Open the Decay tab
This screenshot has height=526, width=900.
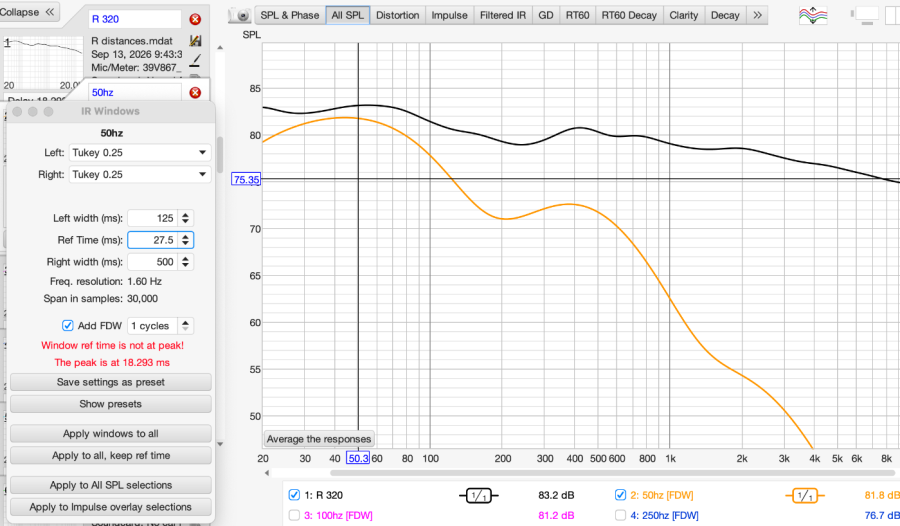[725, 15]
